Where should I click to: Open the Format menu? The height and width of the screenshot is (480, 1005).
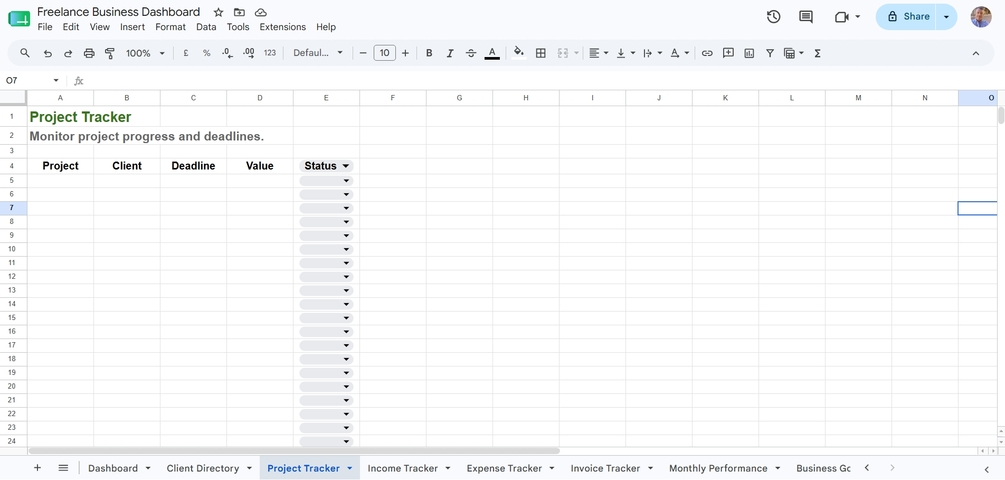170,27
